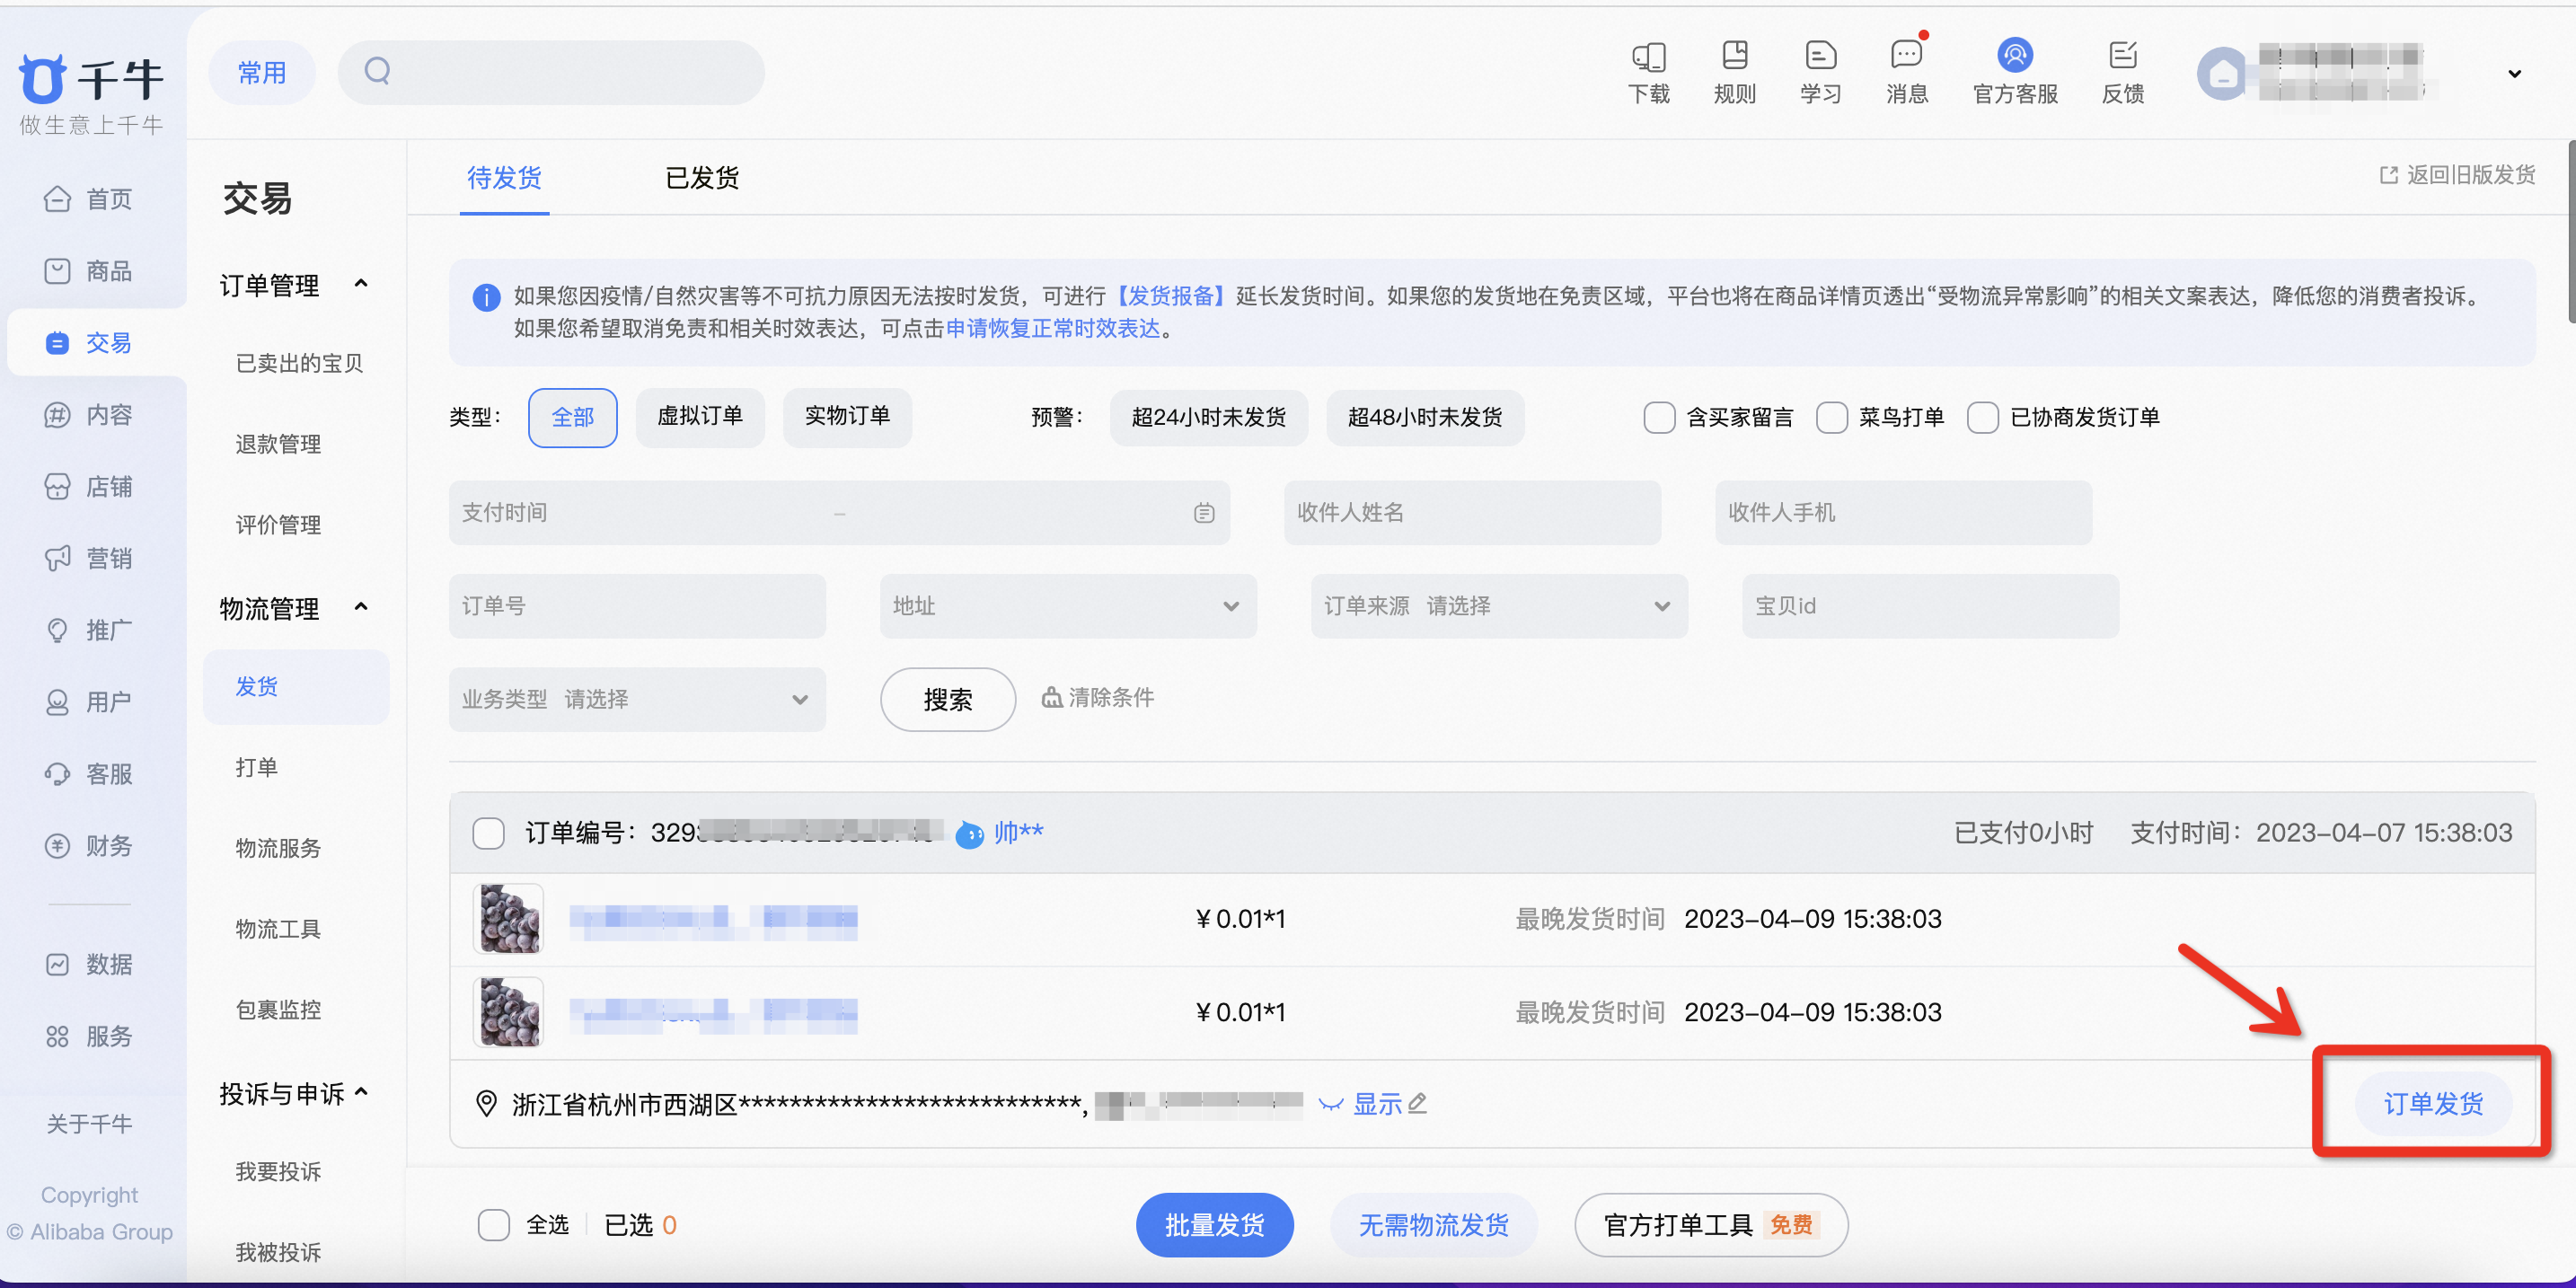Click 返回旧版发货 link

pos(2457,175)
